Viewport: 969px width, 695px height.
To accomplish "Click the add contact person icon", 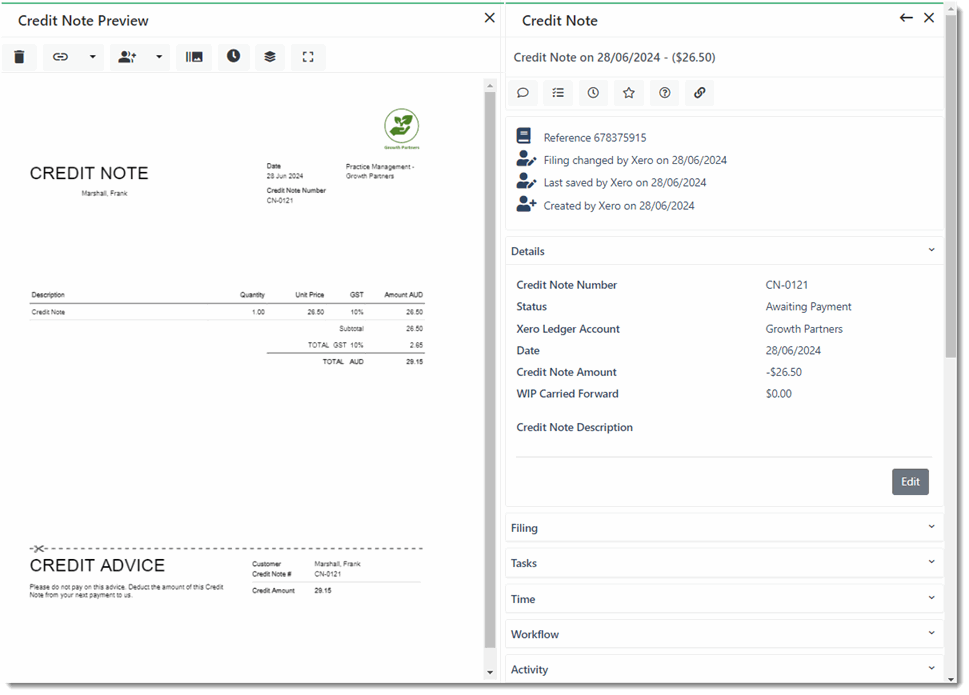I will point(127,57).
